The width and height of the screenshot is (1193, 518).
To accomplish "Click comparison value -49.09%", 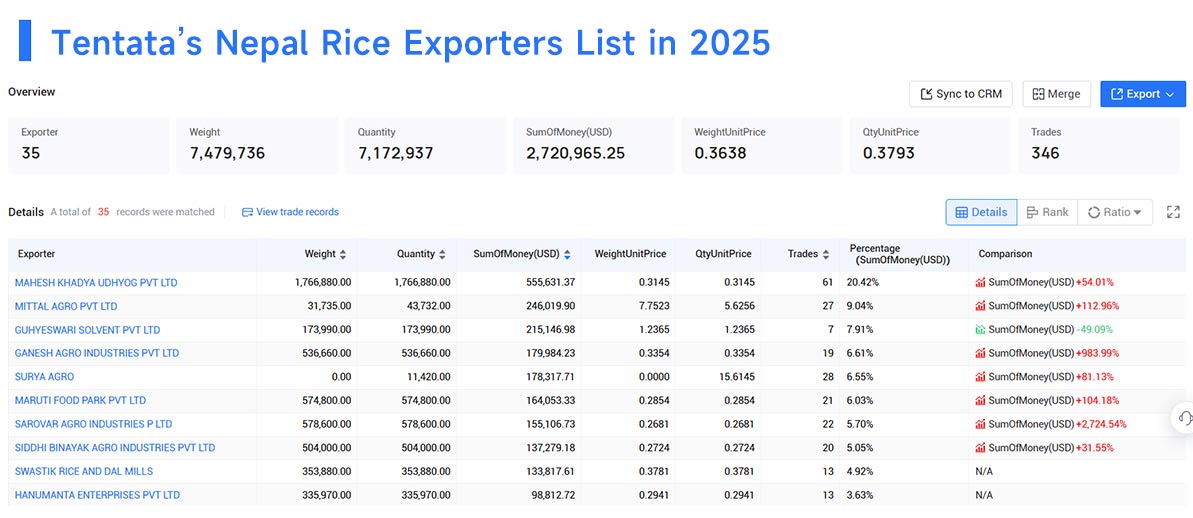I will [1095, 330].
